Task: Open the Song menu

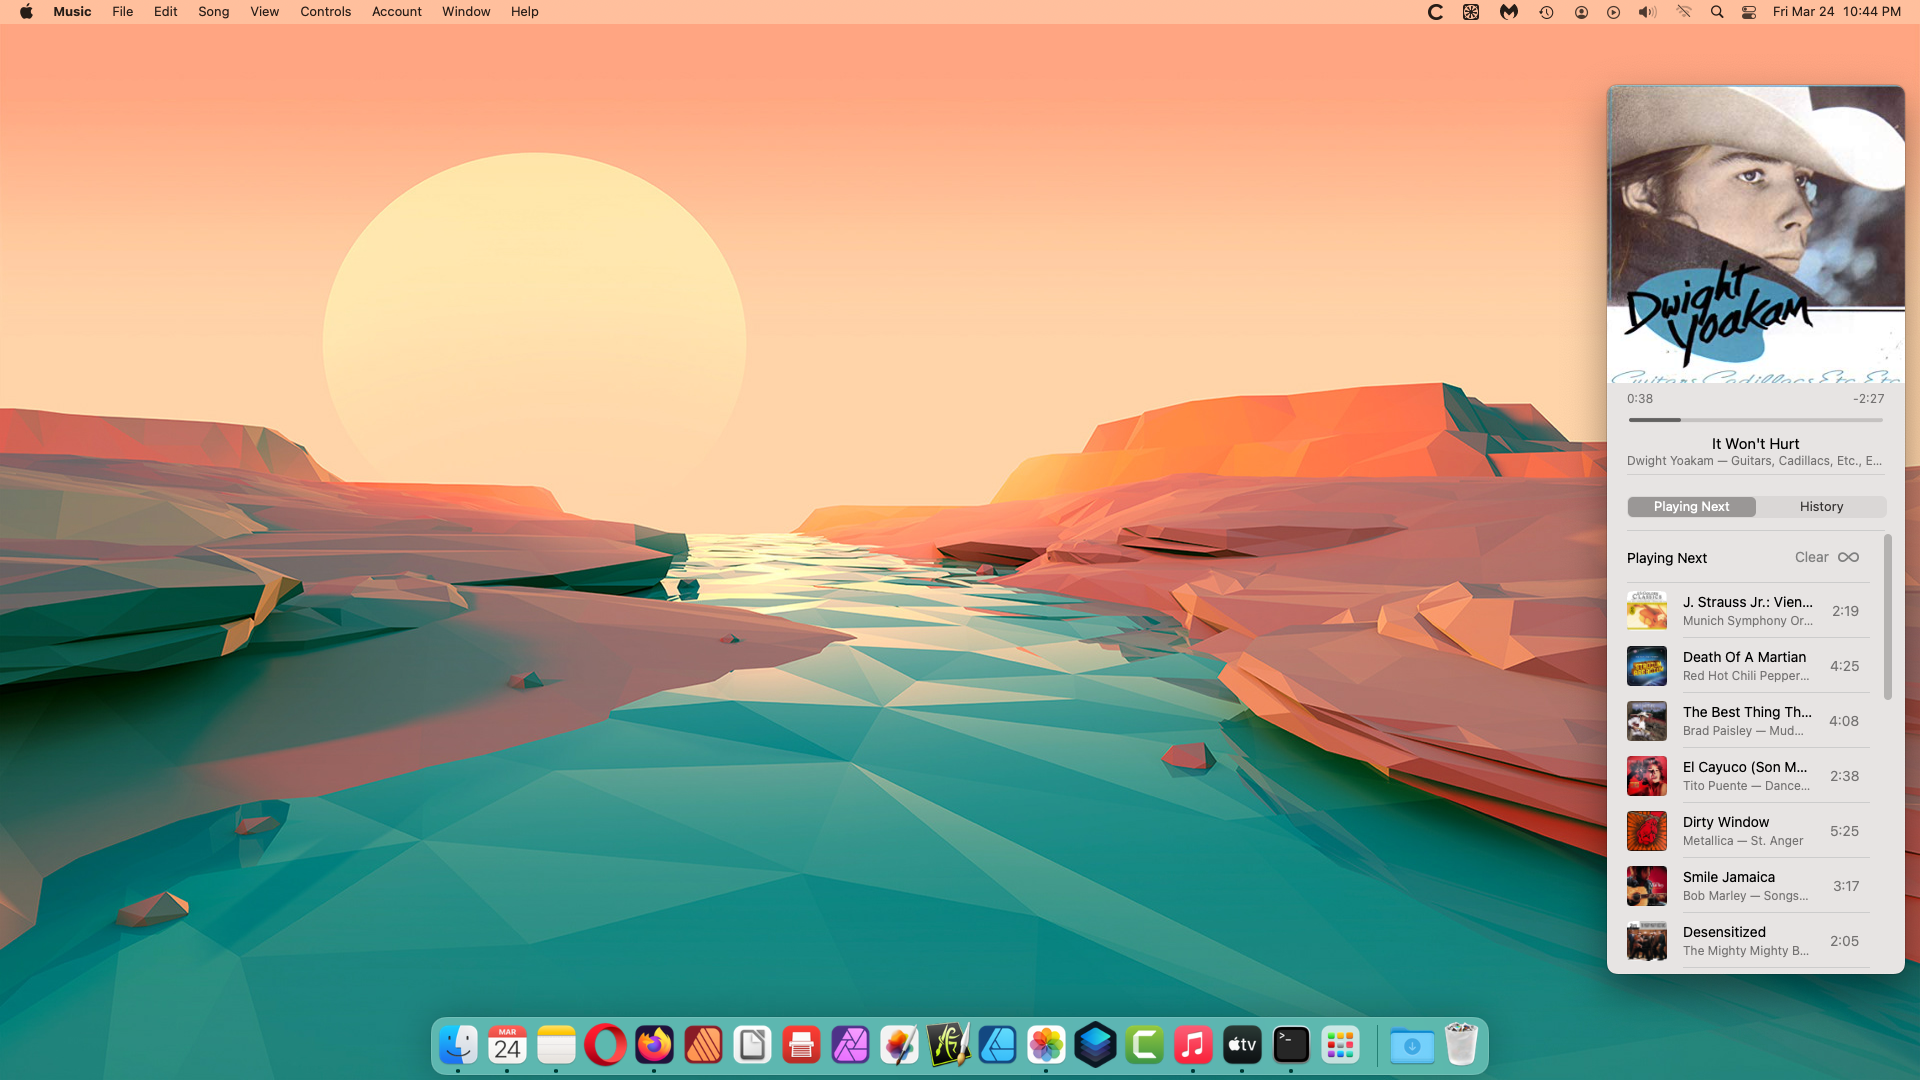Action: (213, 12)
